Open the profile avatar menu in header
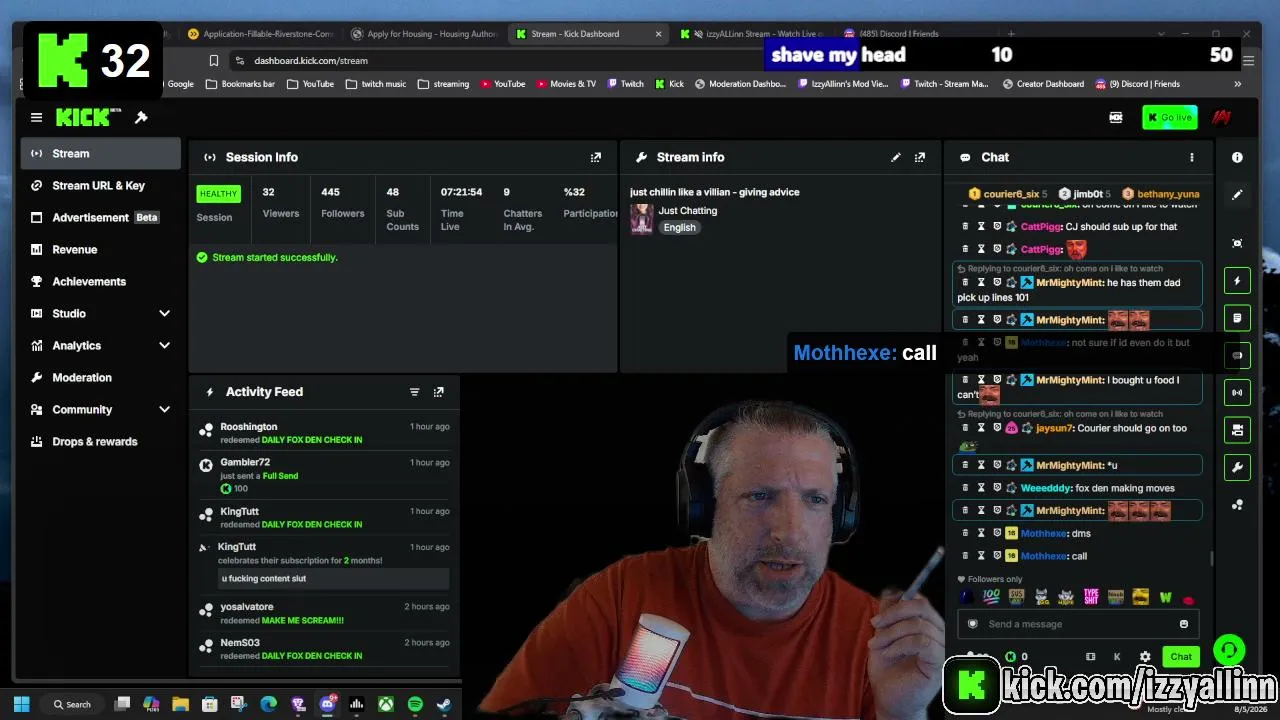 coord(1221,117)
